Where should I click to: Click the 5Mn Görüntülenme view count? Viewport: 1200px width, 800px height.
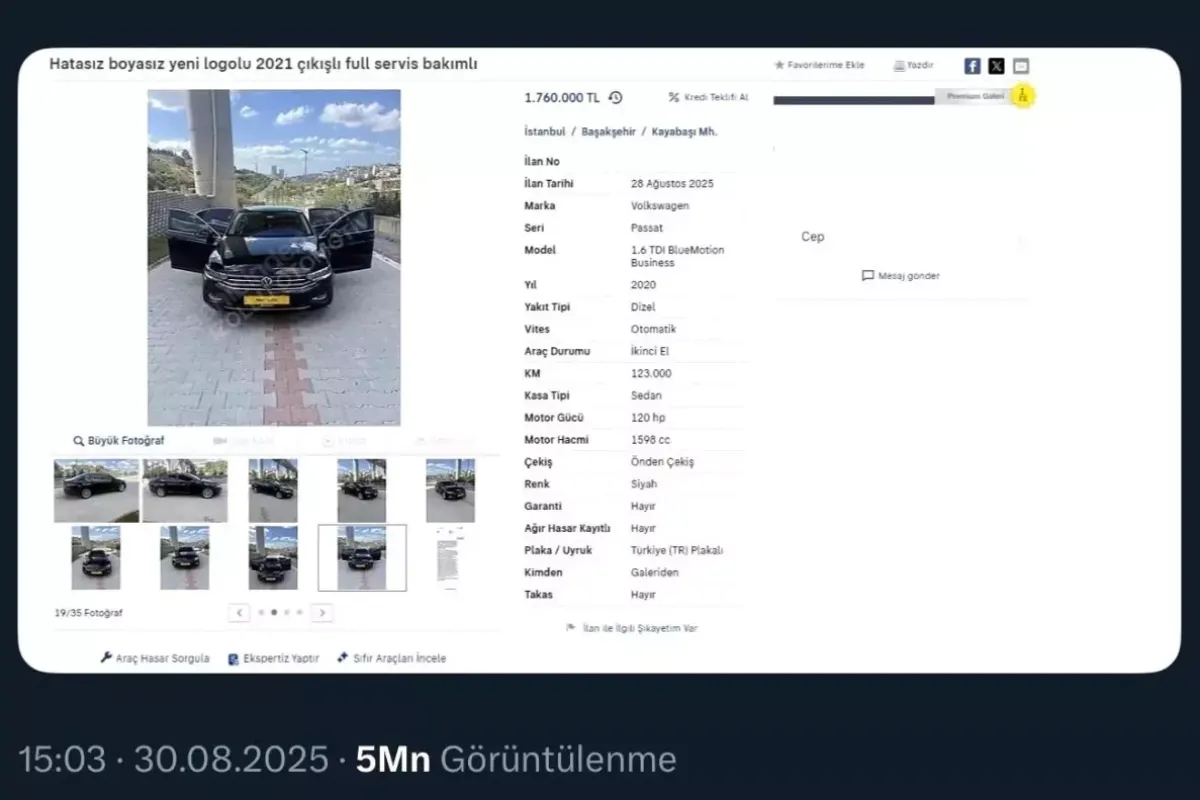pyautogui.click(x=517, y=760)
